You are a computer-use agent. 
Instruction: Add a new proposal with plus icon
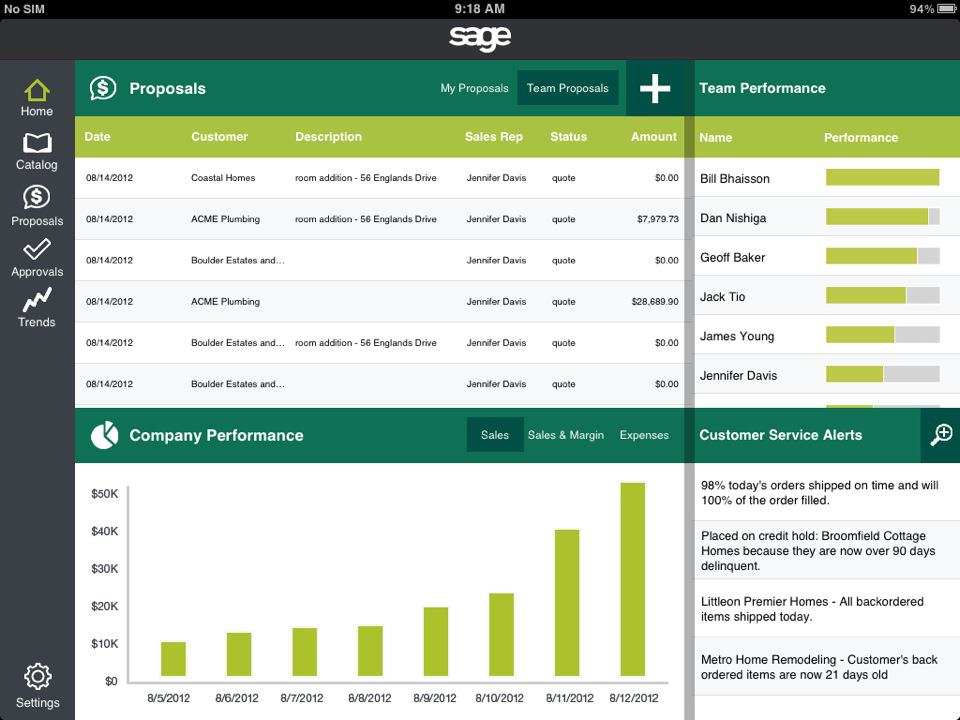pyautogui.click(x=655, y=88)
